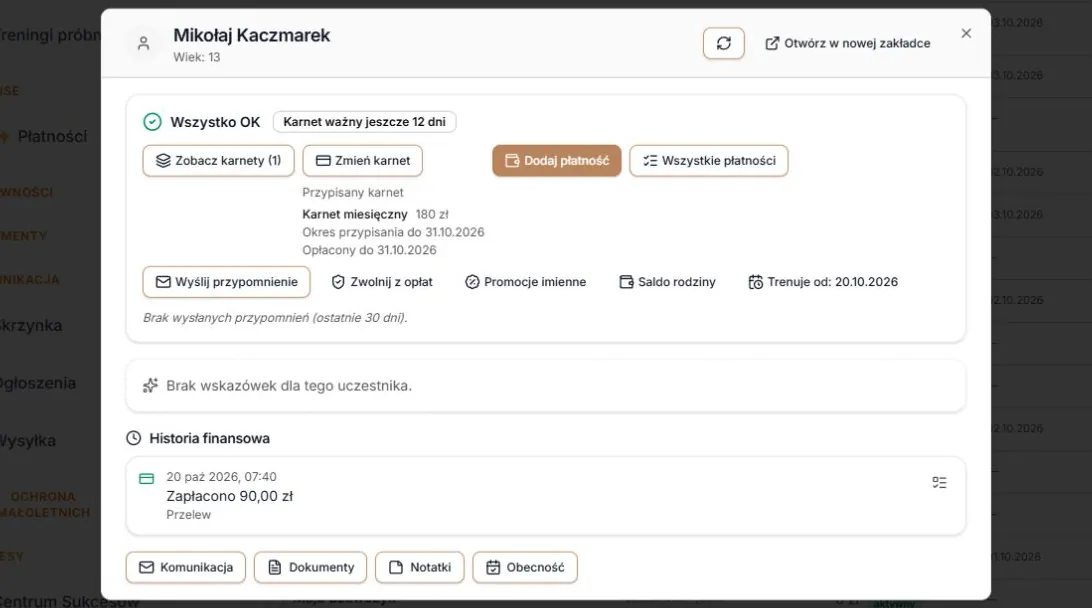The width and height of the screenshot is (1092, 608).
Task: Select Płatności in background sidebar
Action: [x=52, y=137]
